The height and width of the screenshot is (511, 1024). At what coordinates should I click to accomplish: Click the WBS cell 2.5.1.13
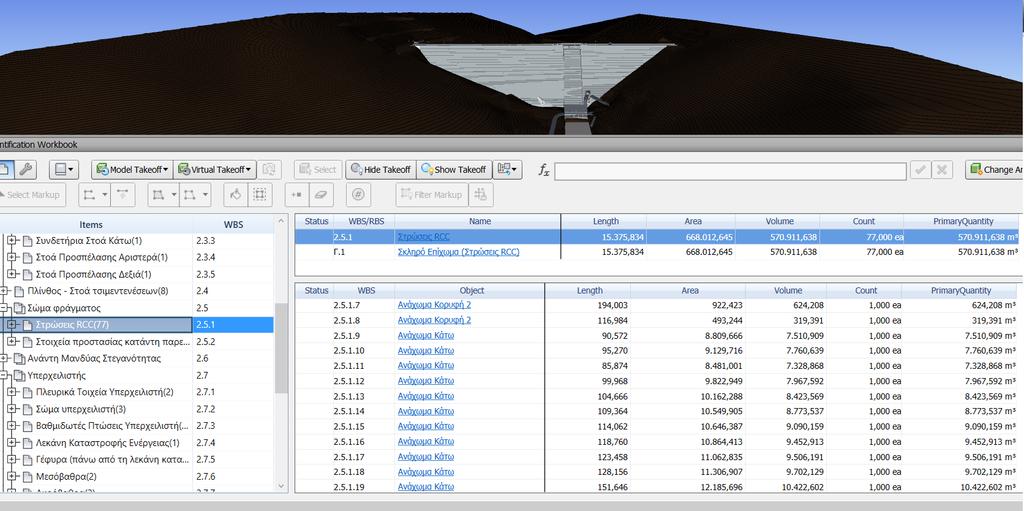[x=349, y=396]
